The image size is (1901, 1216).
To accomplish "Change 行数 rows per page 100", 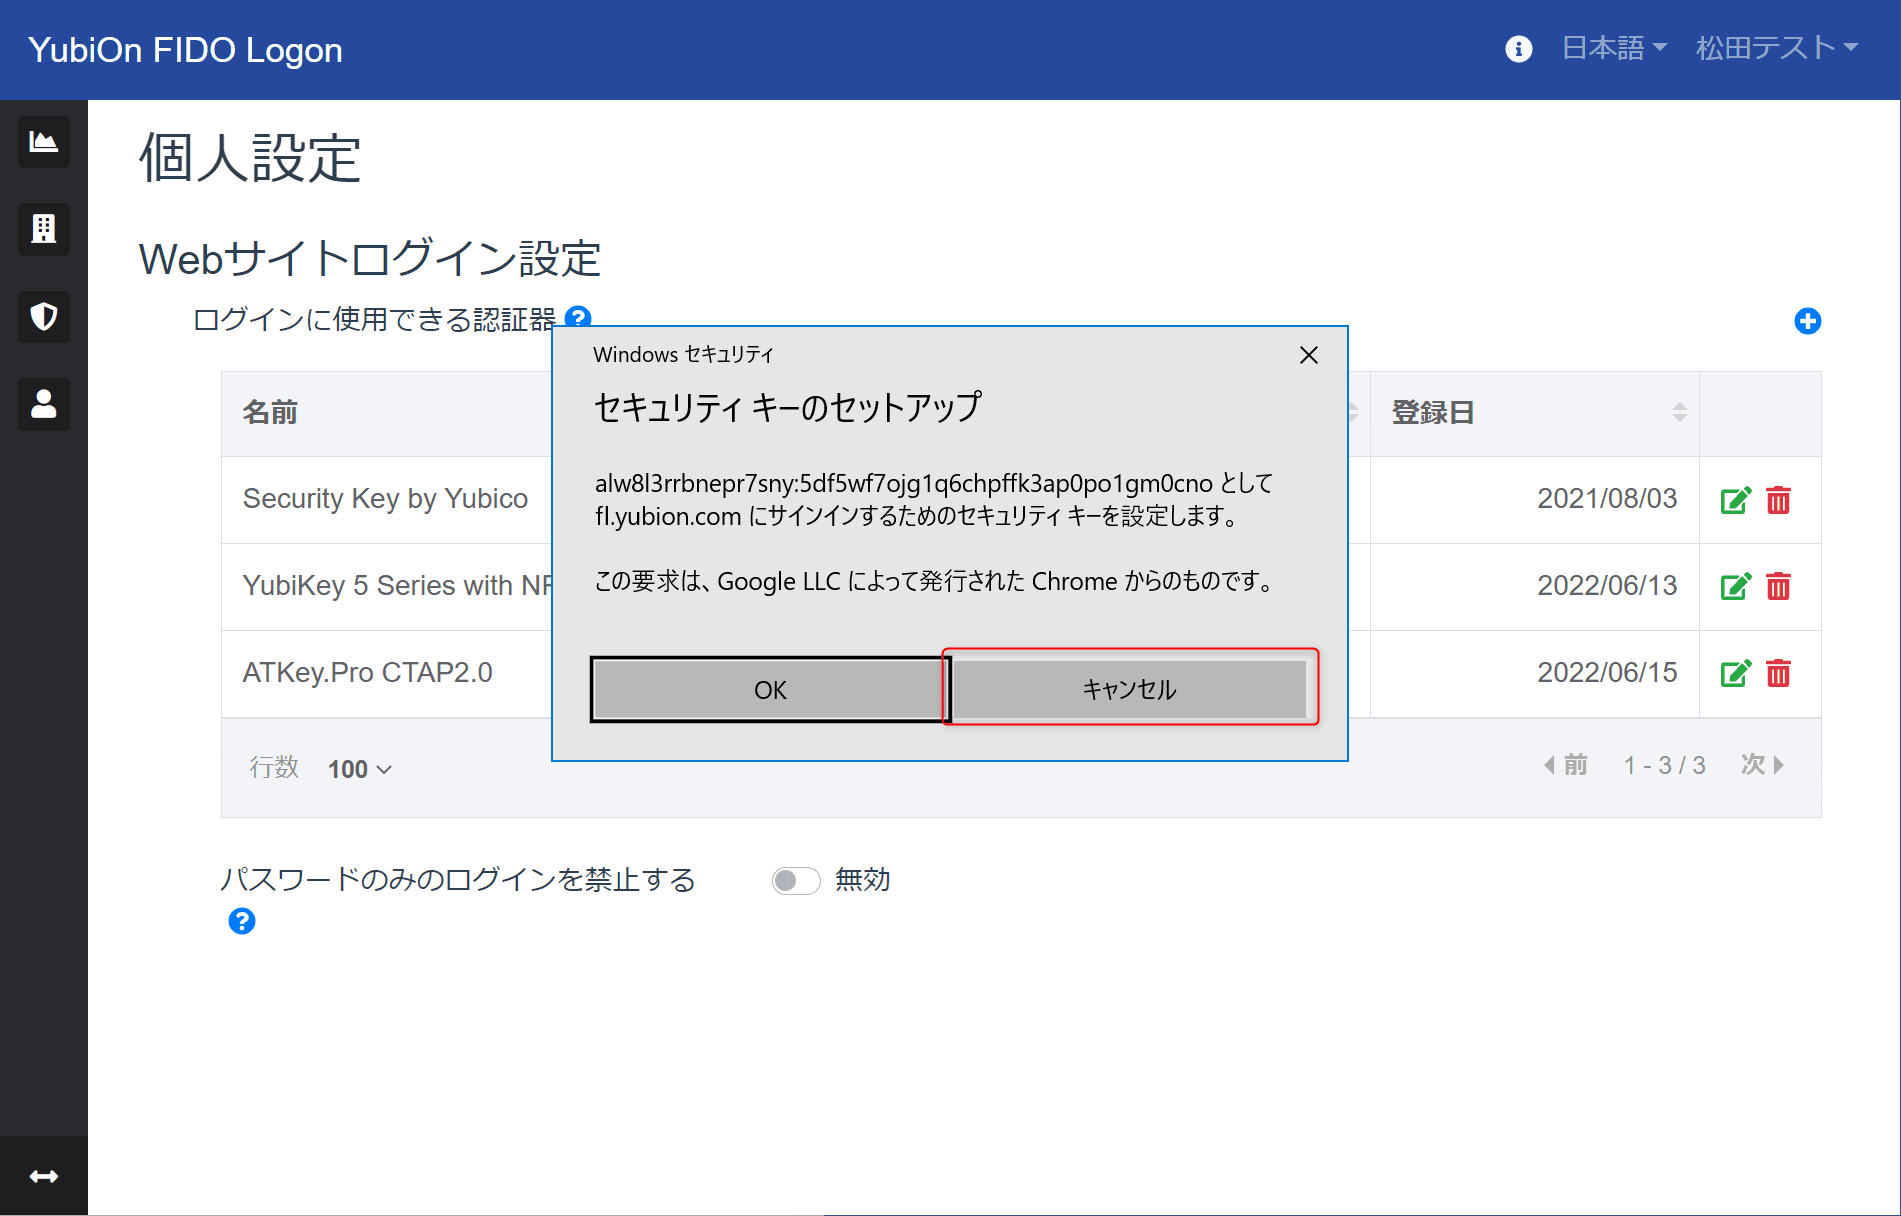I will click(x=360, y=769).
